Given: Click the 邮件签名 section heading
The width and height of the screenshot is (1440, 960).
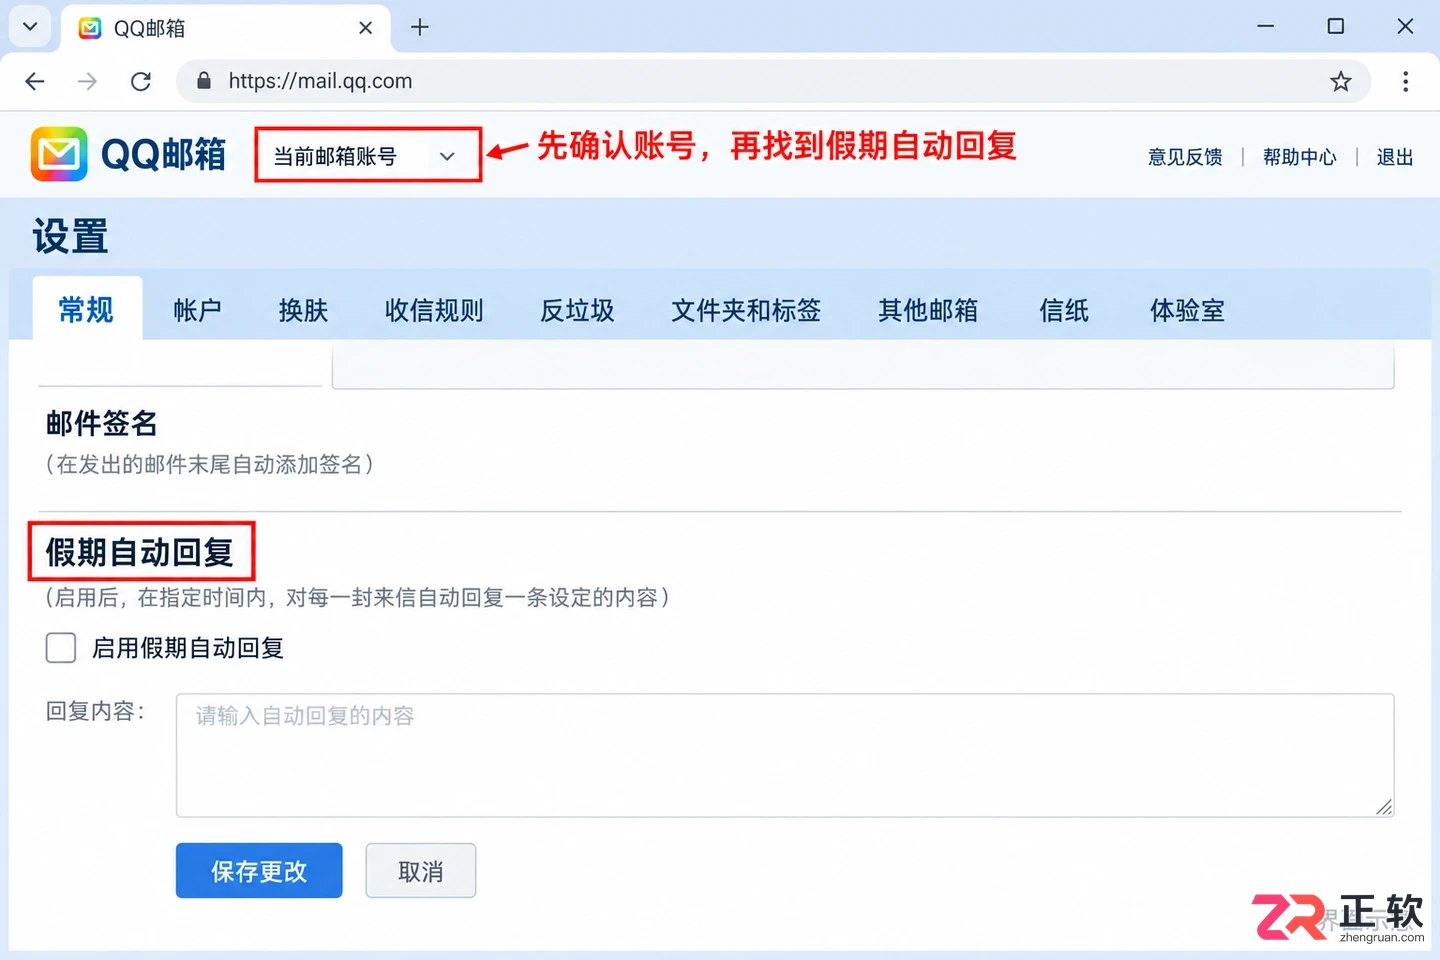Looking at the screenshot, I should (x=102, y=423).
